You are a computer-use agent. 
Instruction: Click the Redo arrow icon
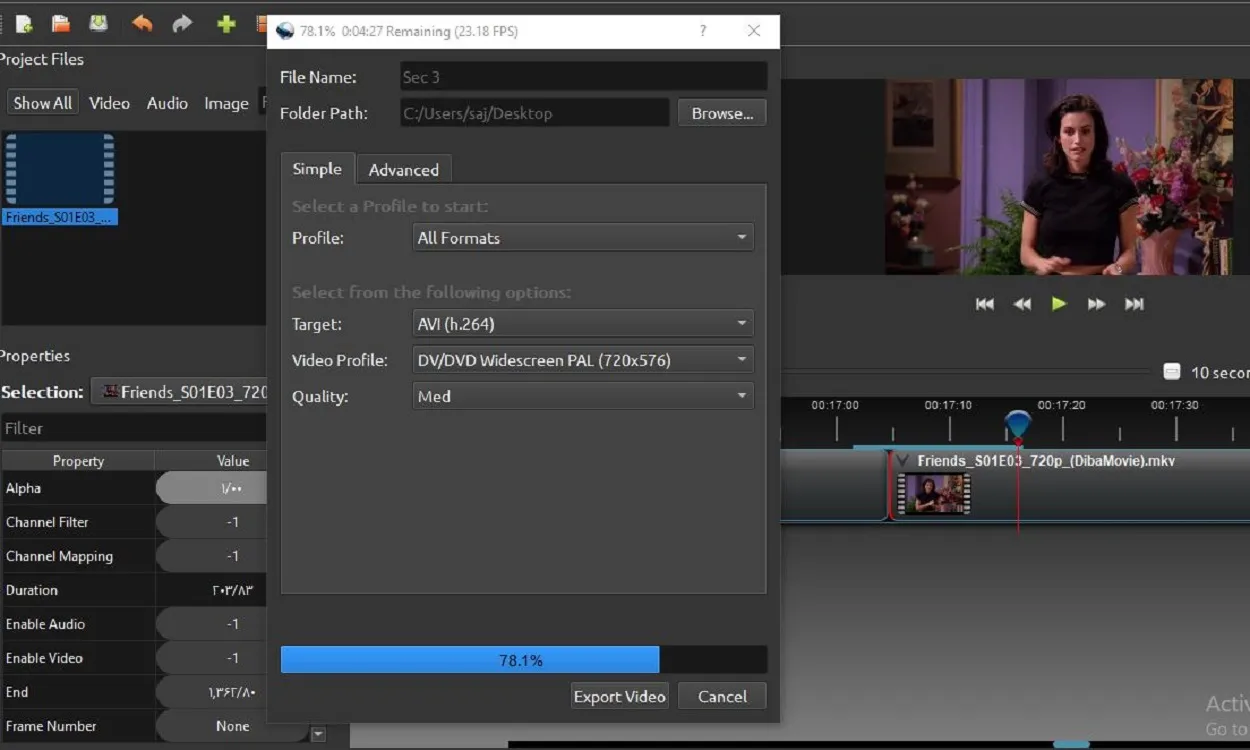[x=182, y=23]
